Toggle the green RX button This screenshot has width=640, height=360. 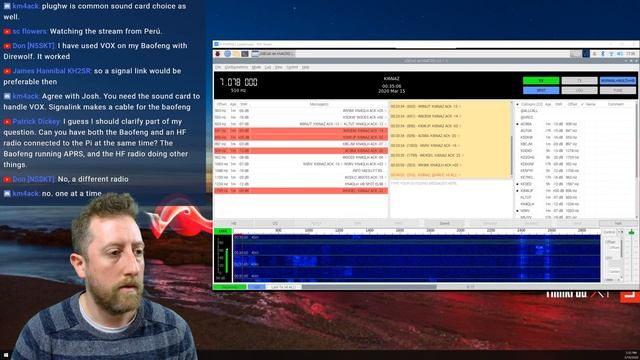[541, 81]
